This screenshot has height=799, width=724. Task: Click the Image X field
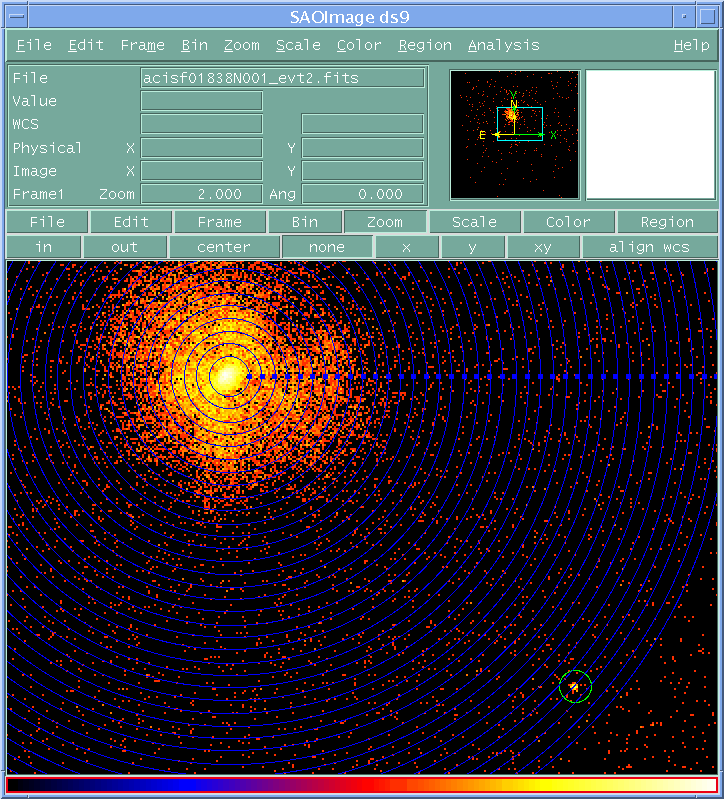(202, 171)
